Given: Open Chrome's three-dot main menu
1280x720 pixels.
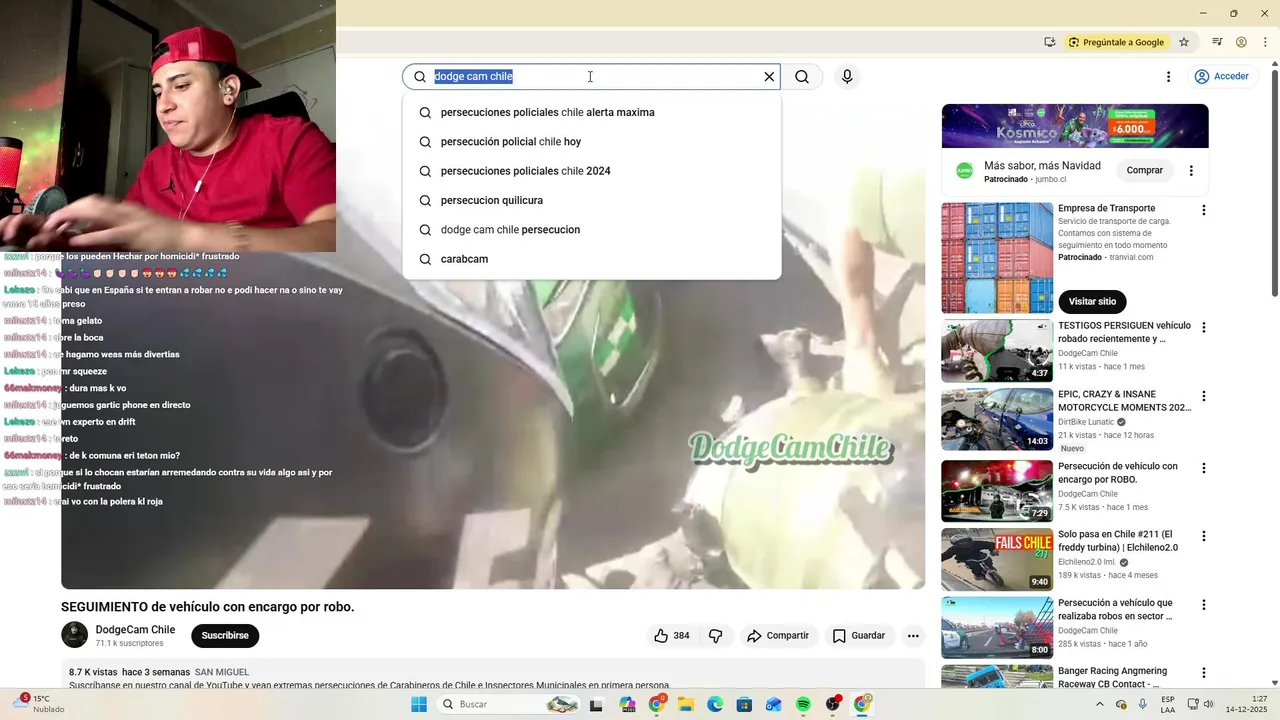Looking at the screenshot, I should point(1264,42).
